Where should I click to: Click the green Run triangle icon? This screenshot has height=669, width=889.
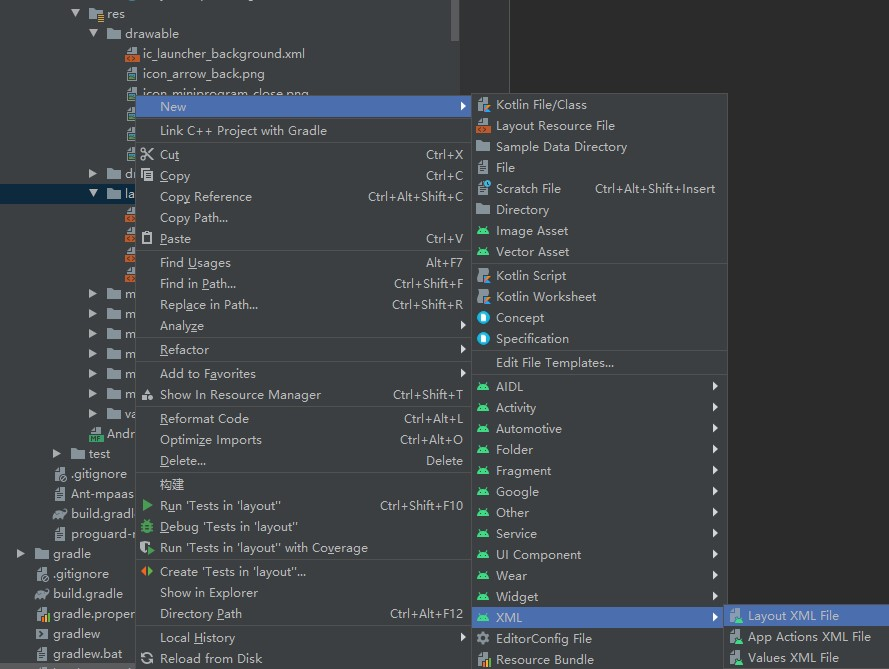tap(147, 505)
